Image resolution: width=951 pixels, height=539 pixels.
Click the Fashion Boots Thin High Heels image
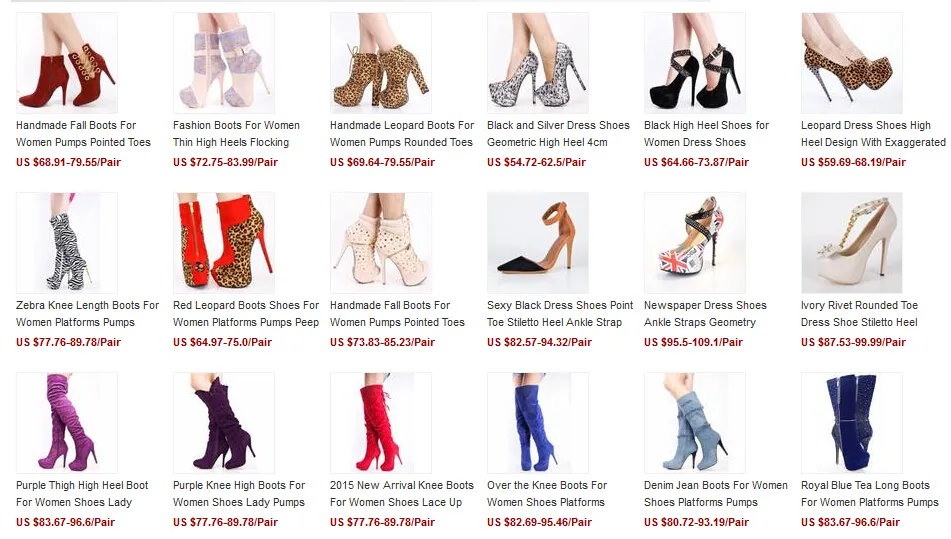click(224, 63)
